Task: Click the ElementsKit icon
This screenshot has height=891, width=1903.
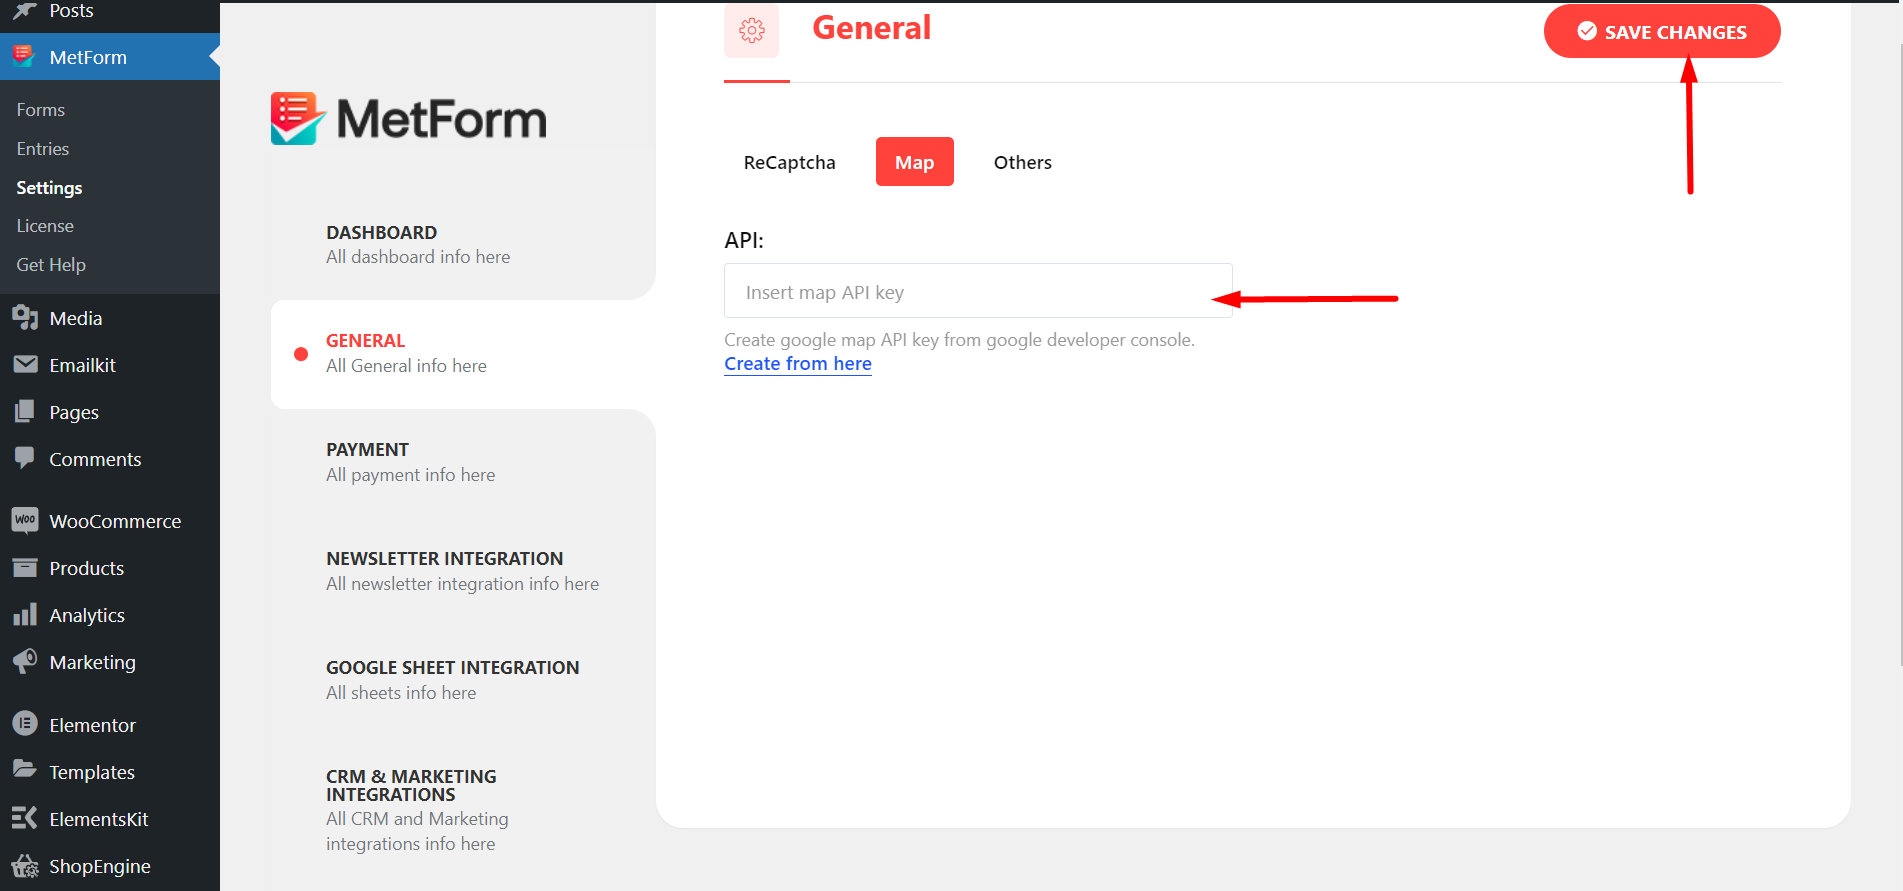Action: (x=25, y=818)
